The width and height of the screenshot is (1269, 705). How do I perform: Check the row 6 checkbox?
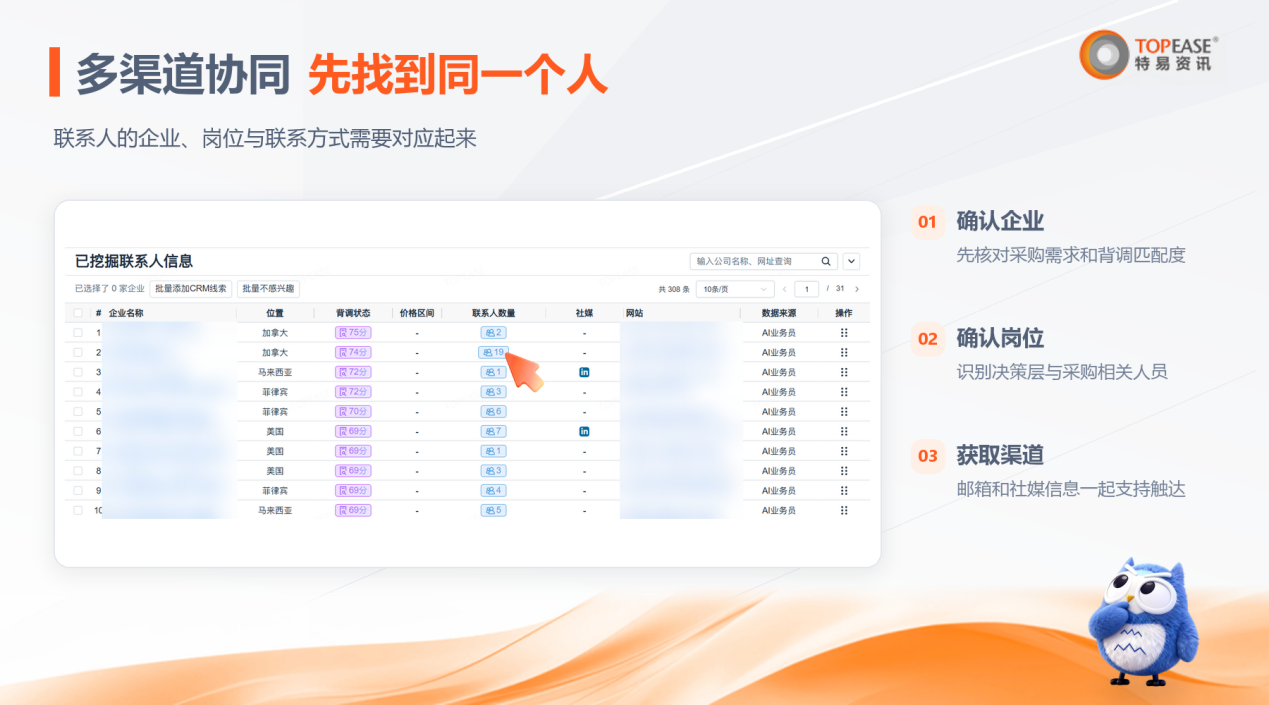coord(78,431)
